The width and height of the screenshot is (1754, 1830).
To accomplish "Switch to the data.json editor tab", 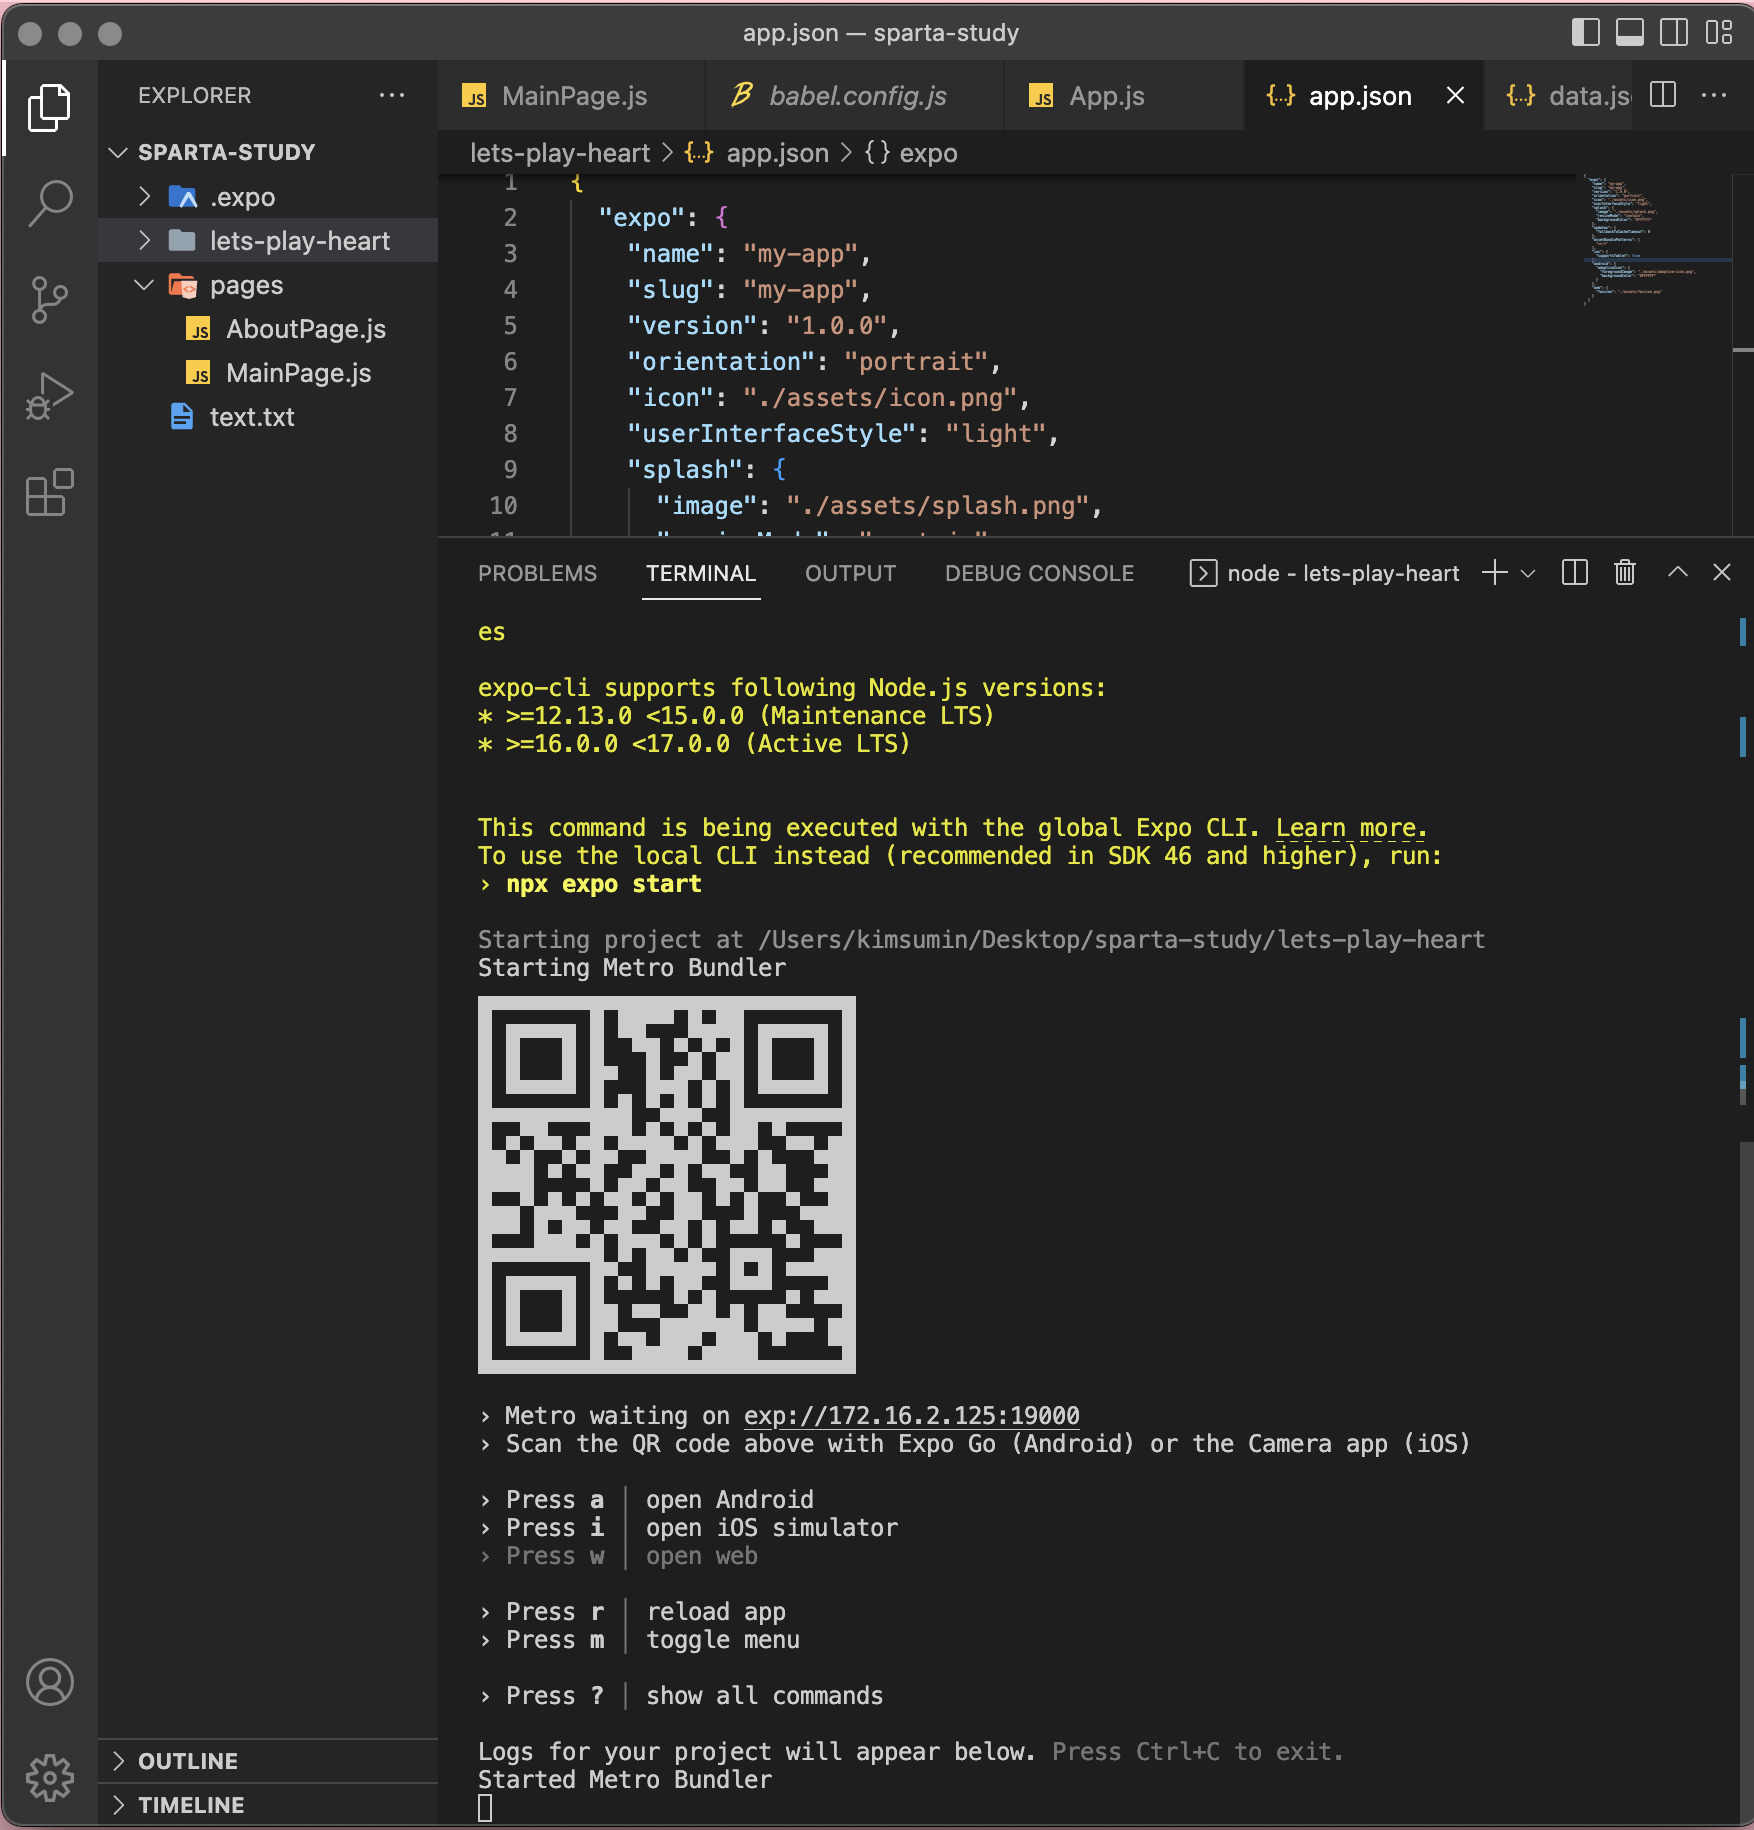I will pos(1558,95).
